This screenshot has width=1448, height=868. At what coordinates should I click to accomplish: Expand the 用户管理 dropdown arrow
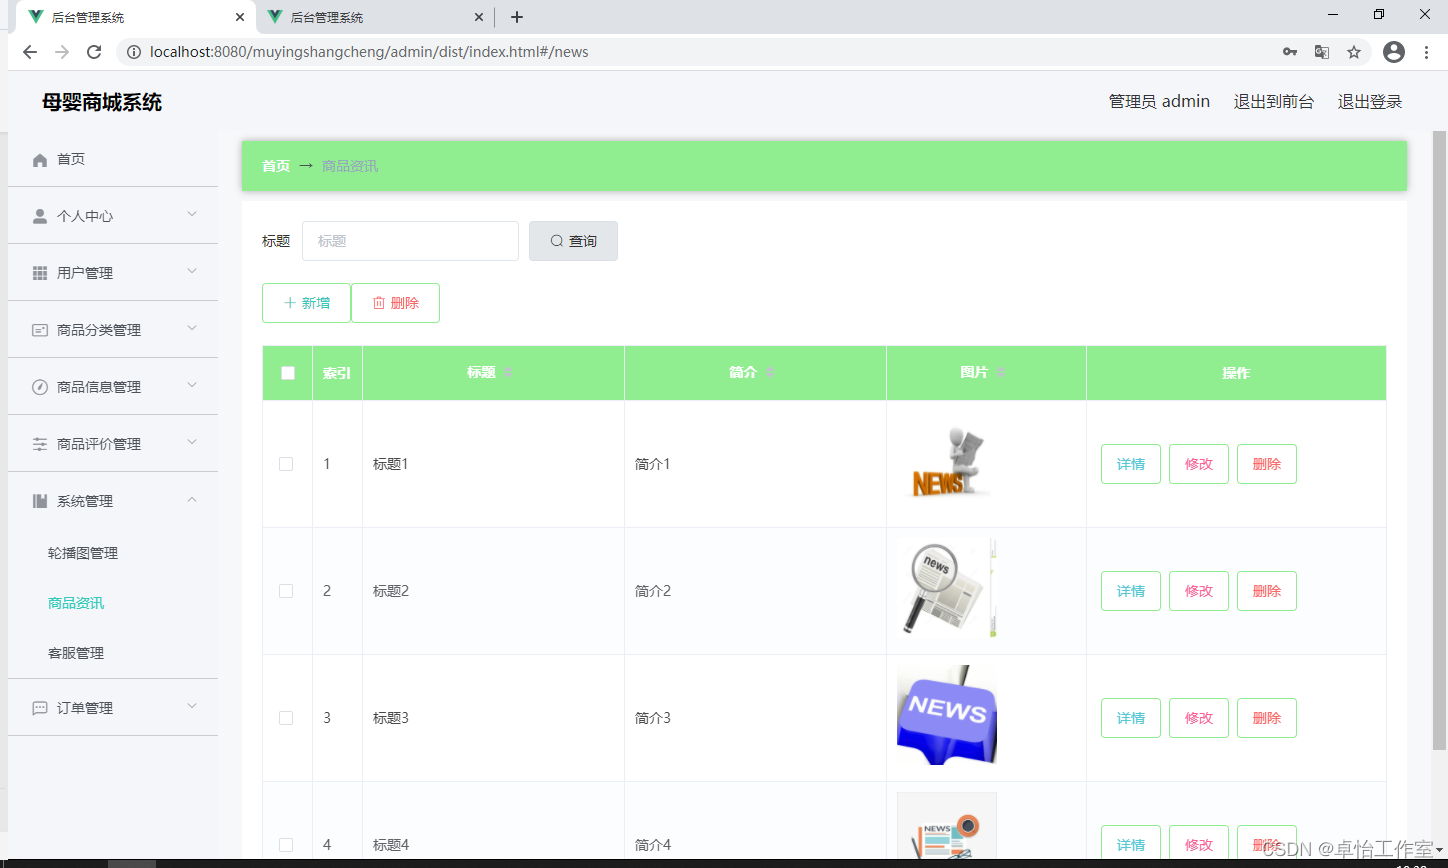point(192,272)
